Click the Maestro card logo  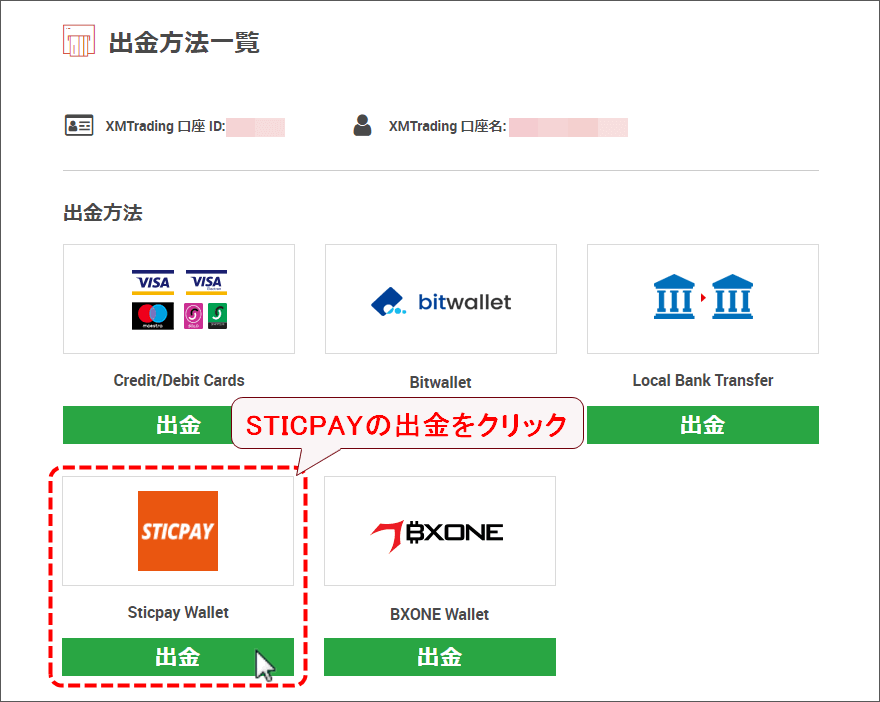point(153,316)
